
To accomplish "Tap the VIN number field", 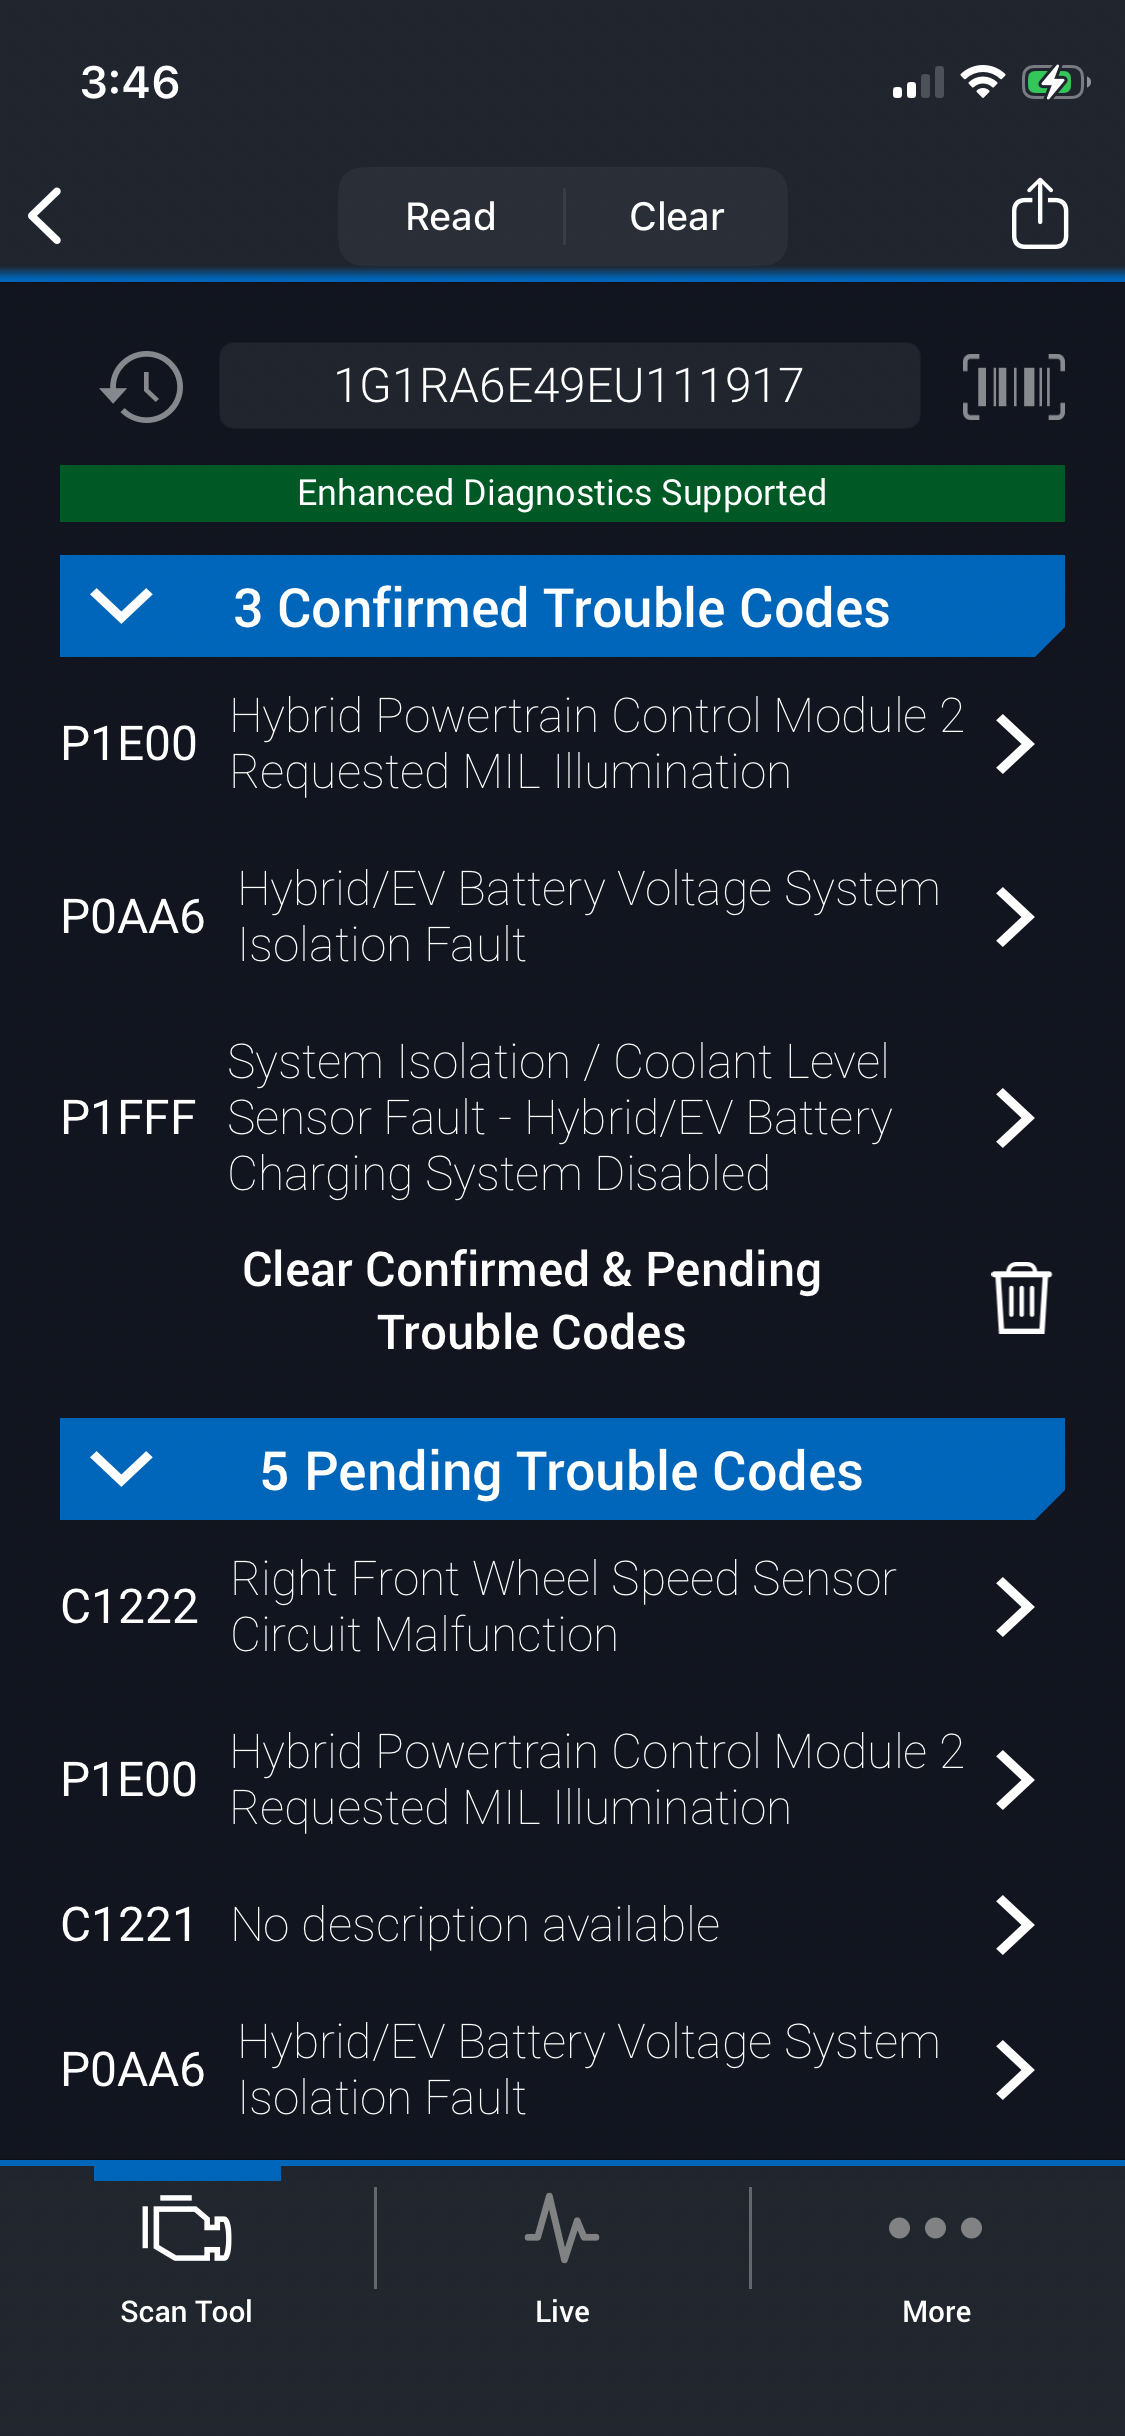I will click(x=569, y=386).
